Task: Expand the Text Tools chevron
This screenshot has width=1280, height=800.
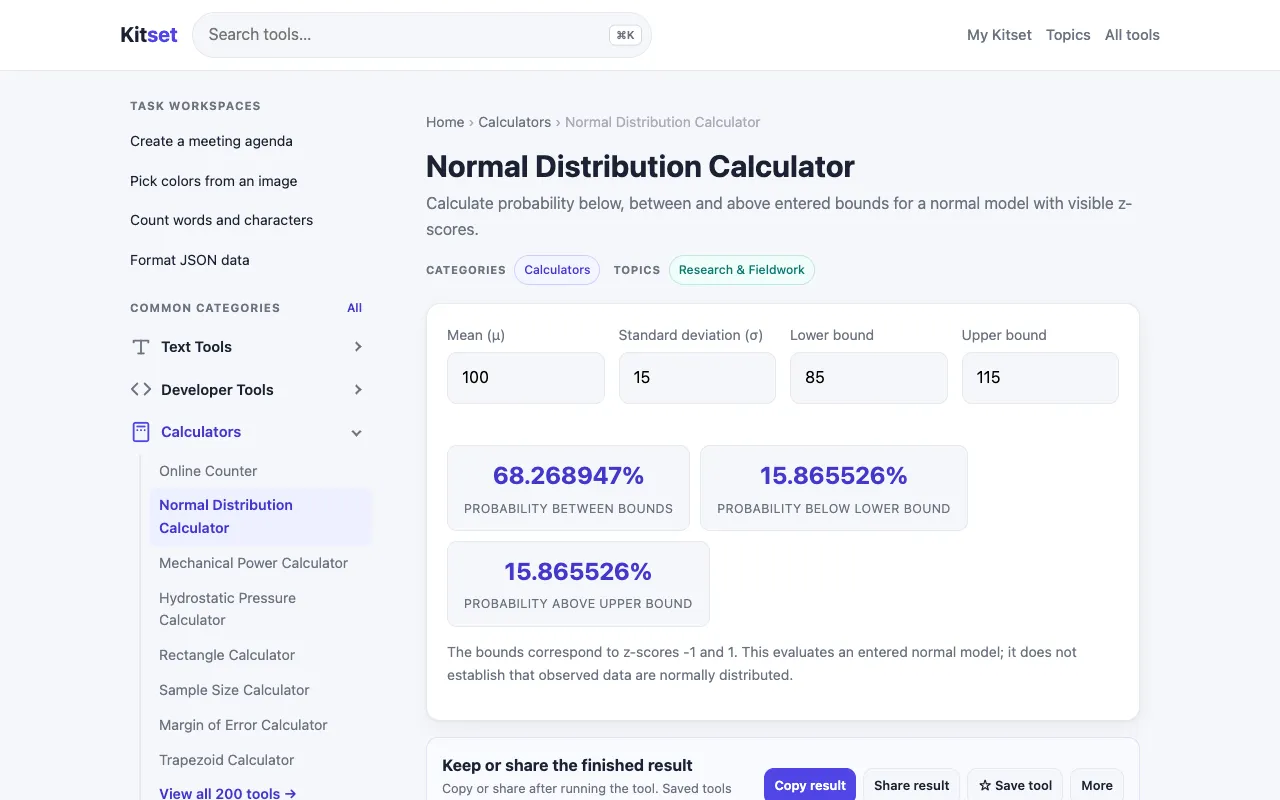Action: (358, 347)
